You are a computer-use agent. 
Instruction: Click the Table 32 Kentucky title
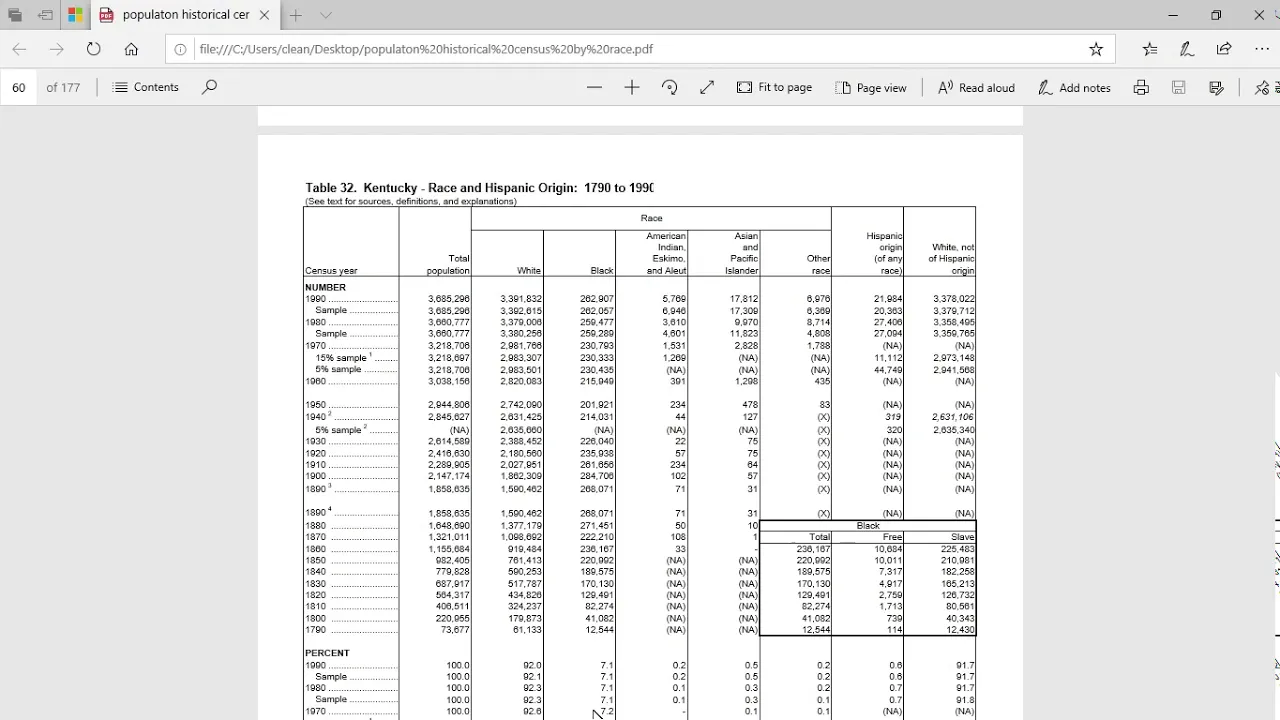coord(479,188)
